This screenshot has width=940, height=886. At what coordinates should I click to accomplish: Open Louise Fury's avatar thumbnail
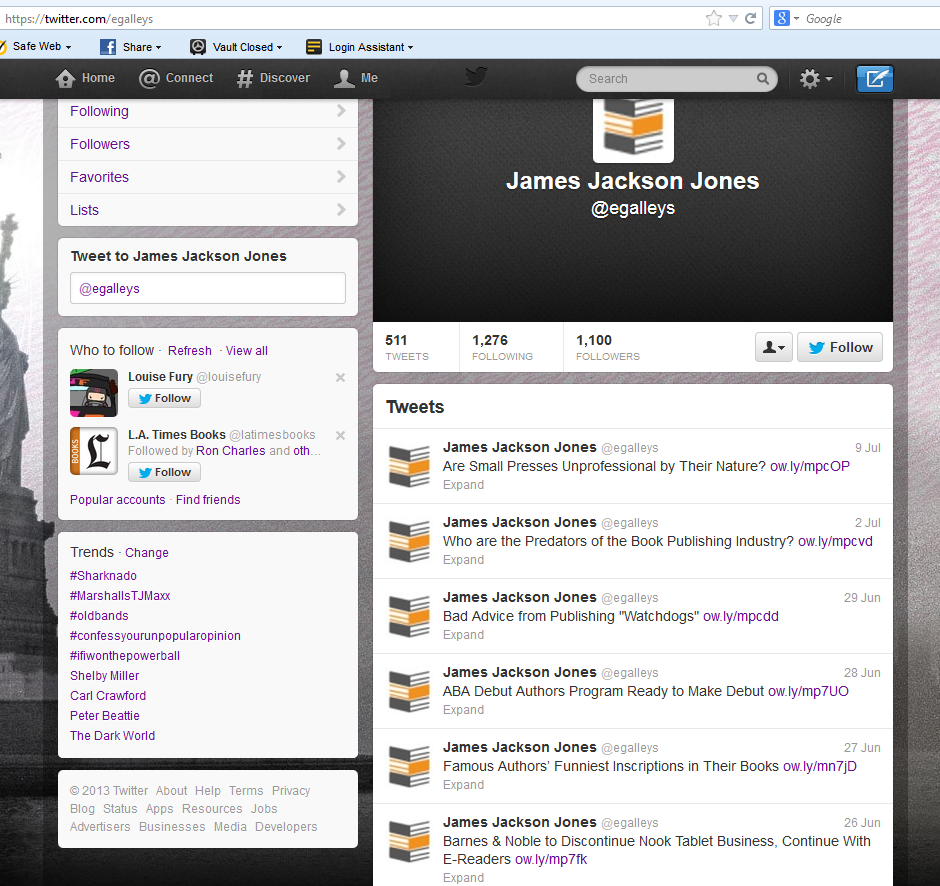tap(94, 393)
